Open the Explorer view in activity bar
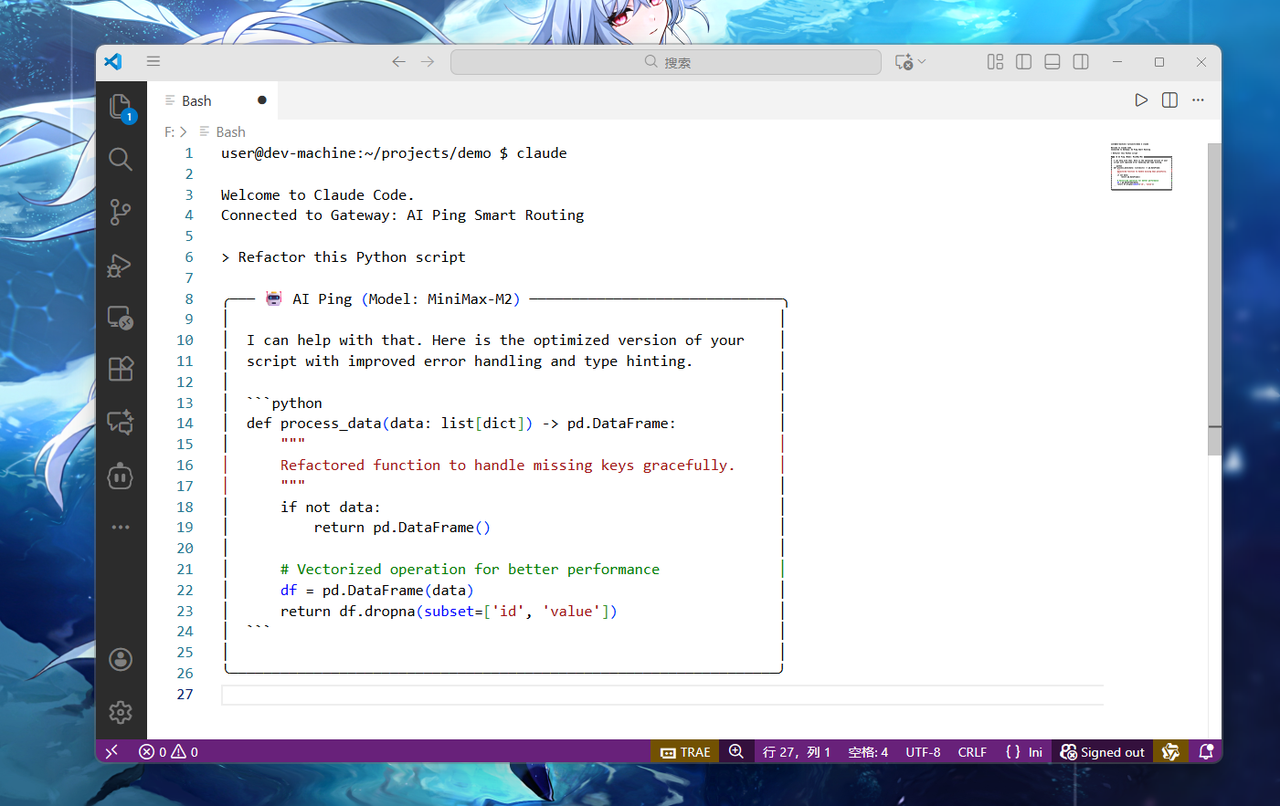The height and width of the screenshot is (806, 1280). (x=120, y=107)
